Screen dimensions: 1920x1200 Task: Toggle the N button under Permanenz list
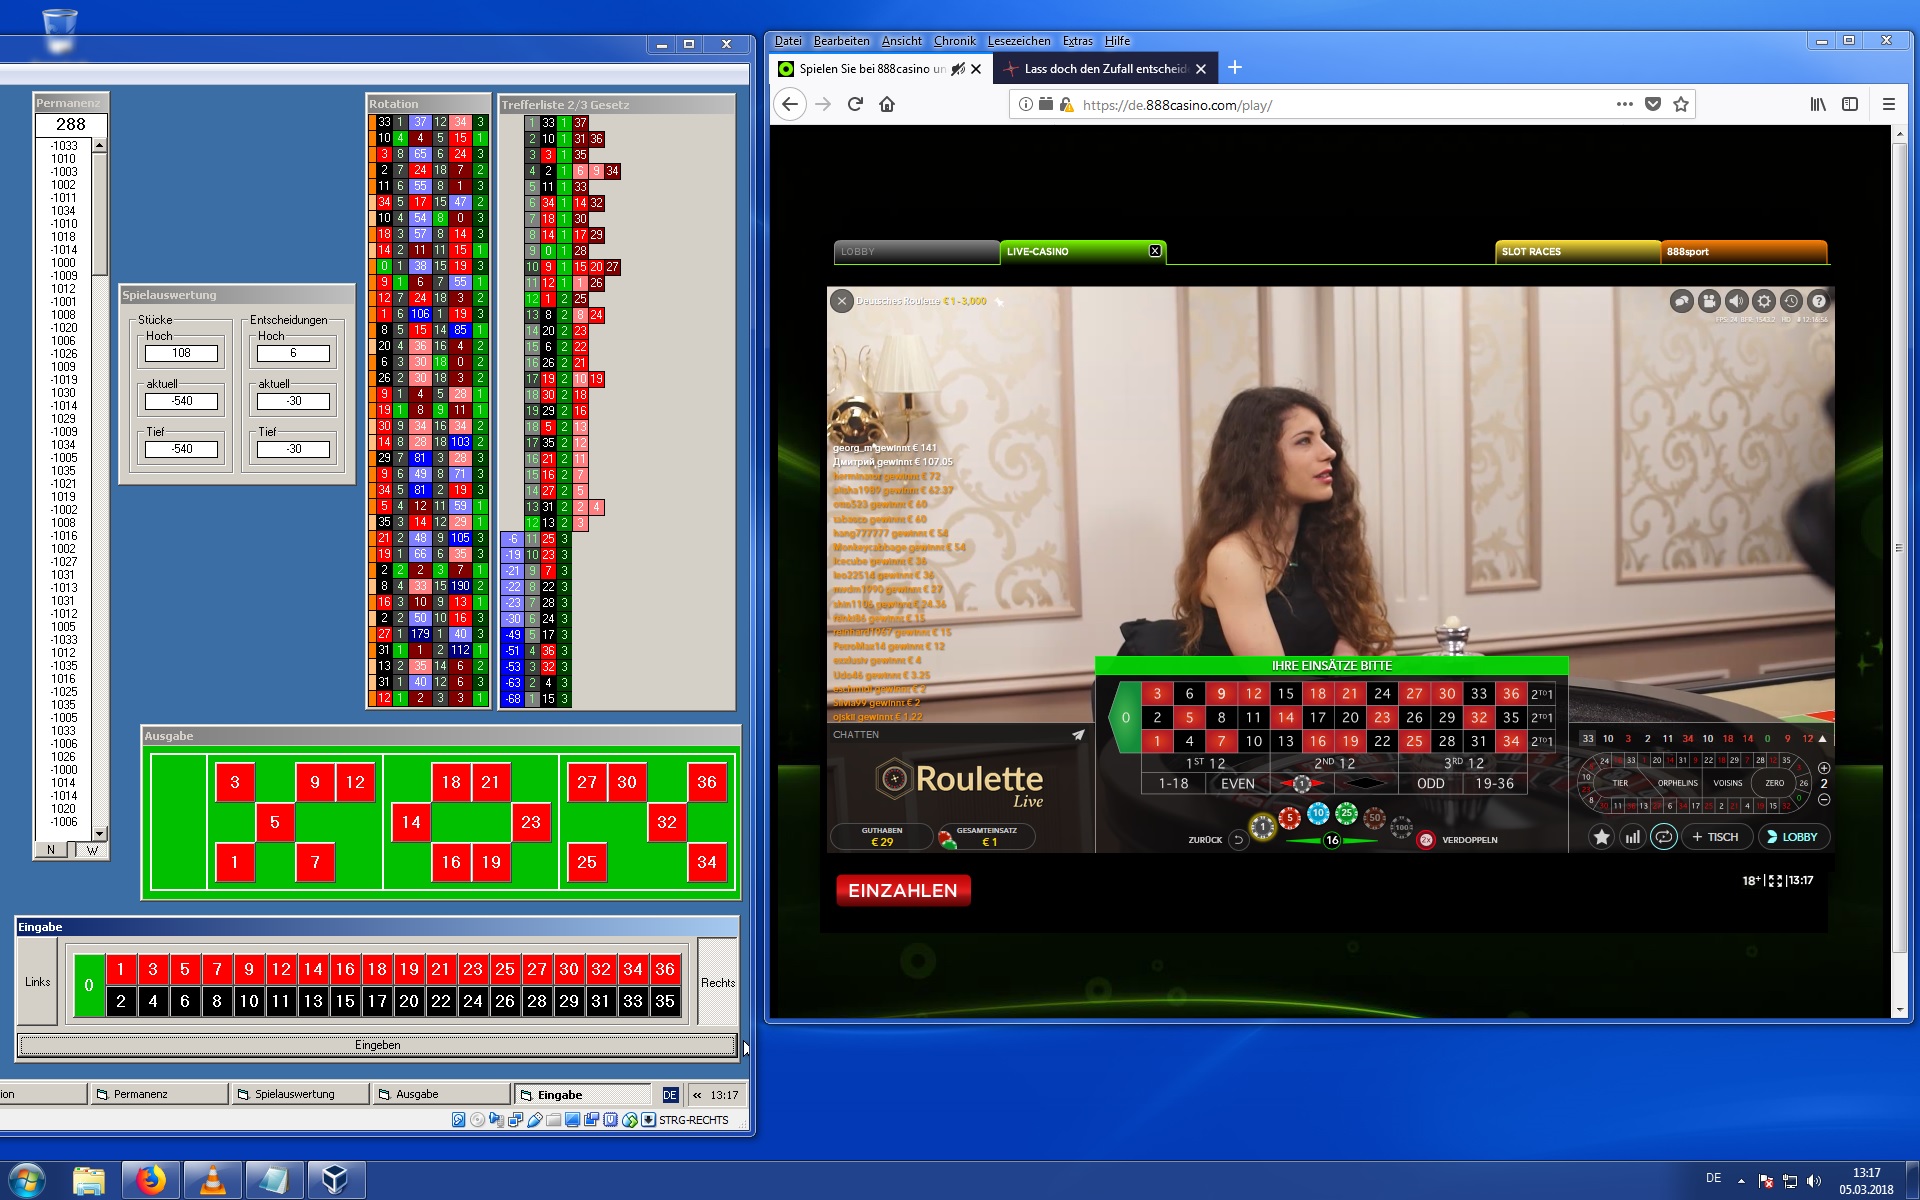click(51, 850)
